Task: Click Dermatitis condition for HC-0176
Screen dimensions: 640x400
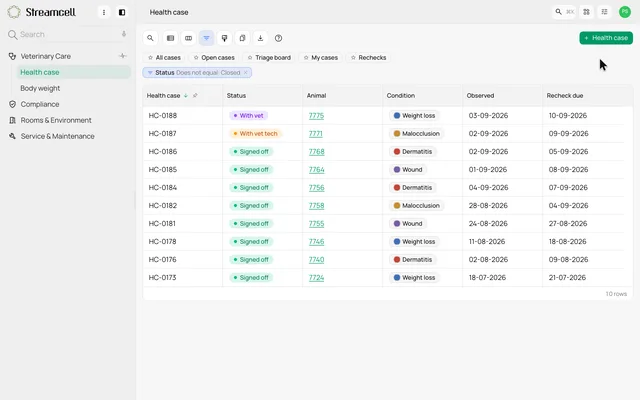Action: point(413,260)
